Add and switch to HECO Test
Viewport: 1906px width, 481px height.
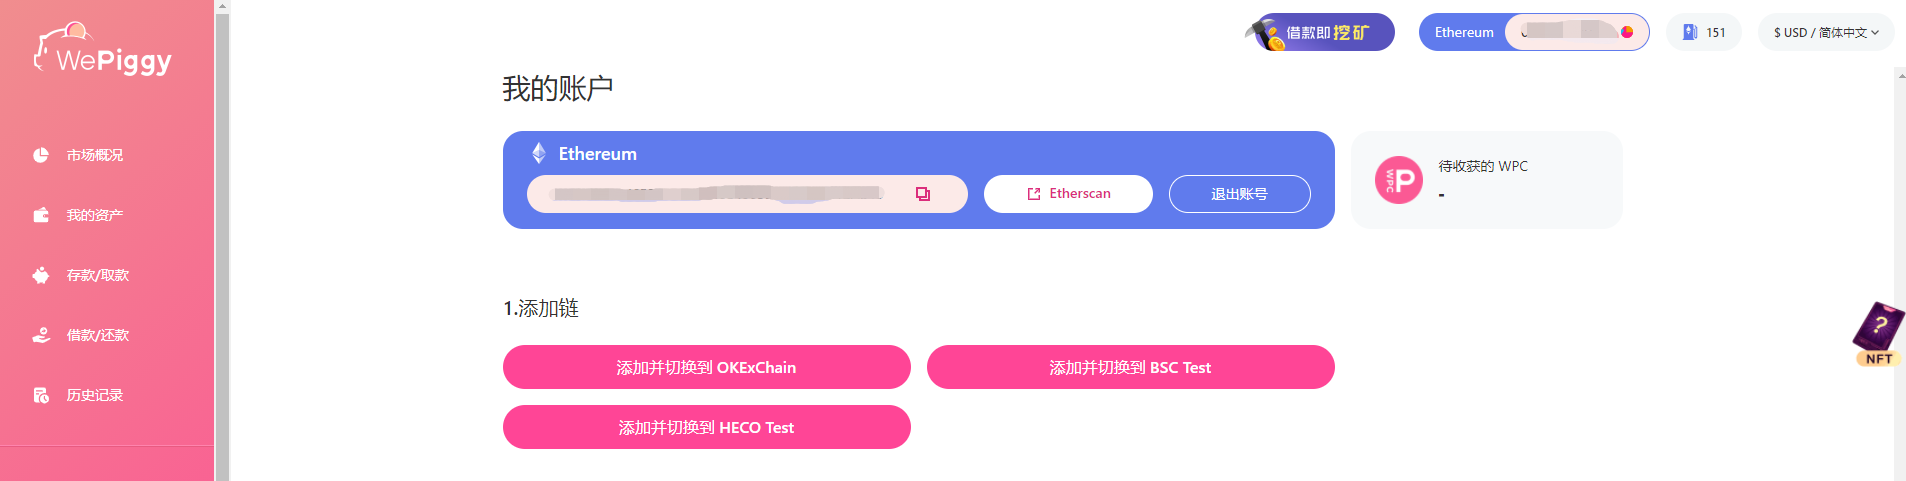(706, 427)
